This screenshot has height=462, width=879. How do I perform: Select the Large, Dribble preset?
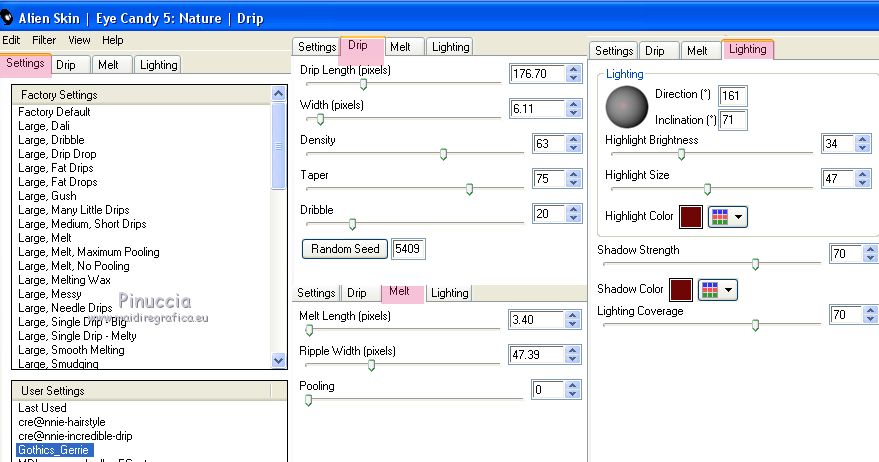(x=51, y=140)
